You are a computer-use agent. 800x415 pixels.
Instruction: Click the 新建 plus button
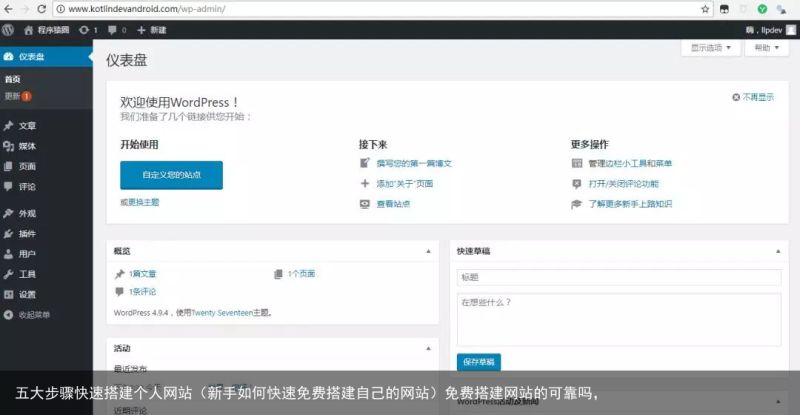[x=152, y=30]
